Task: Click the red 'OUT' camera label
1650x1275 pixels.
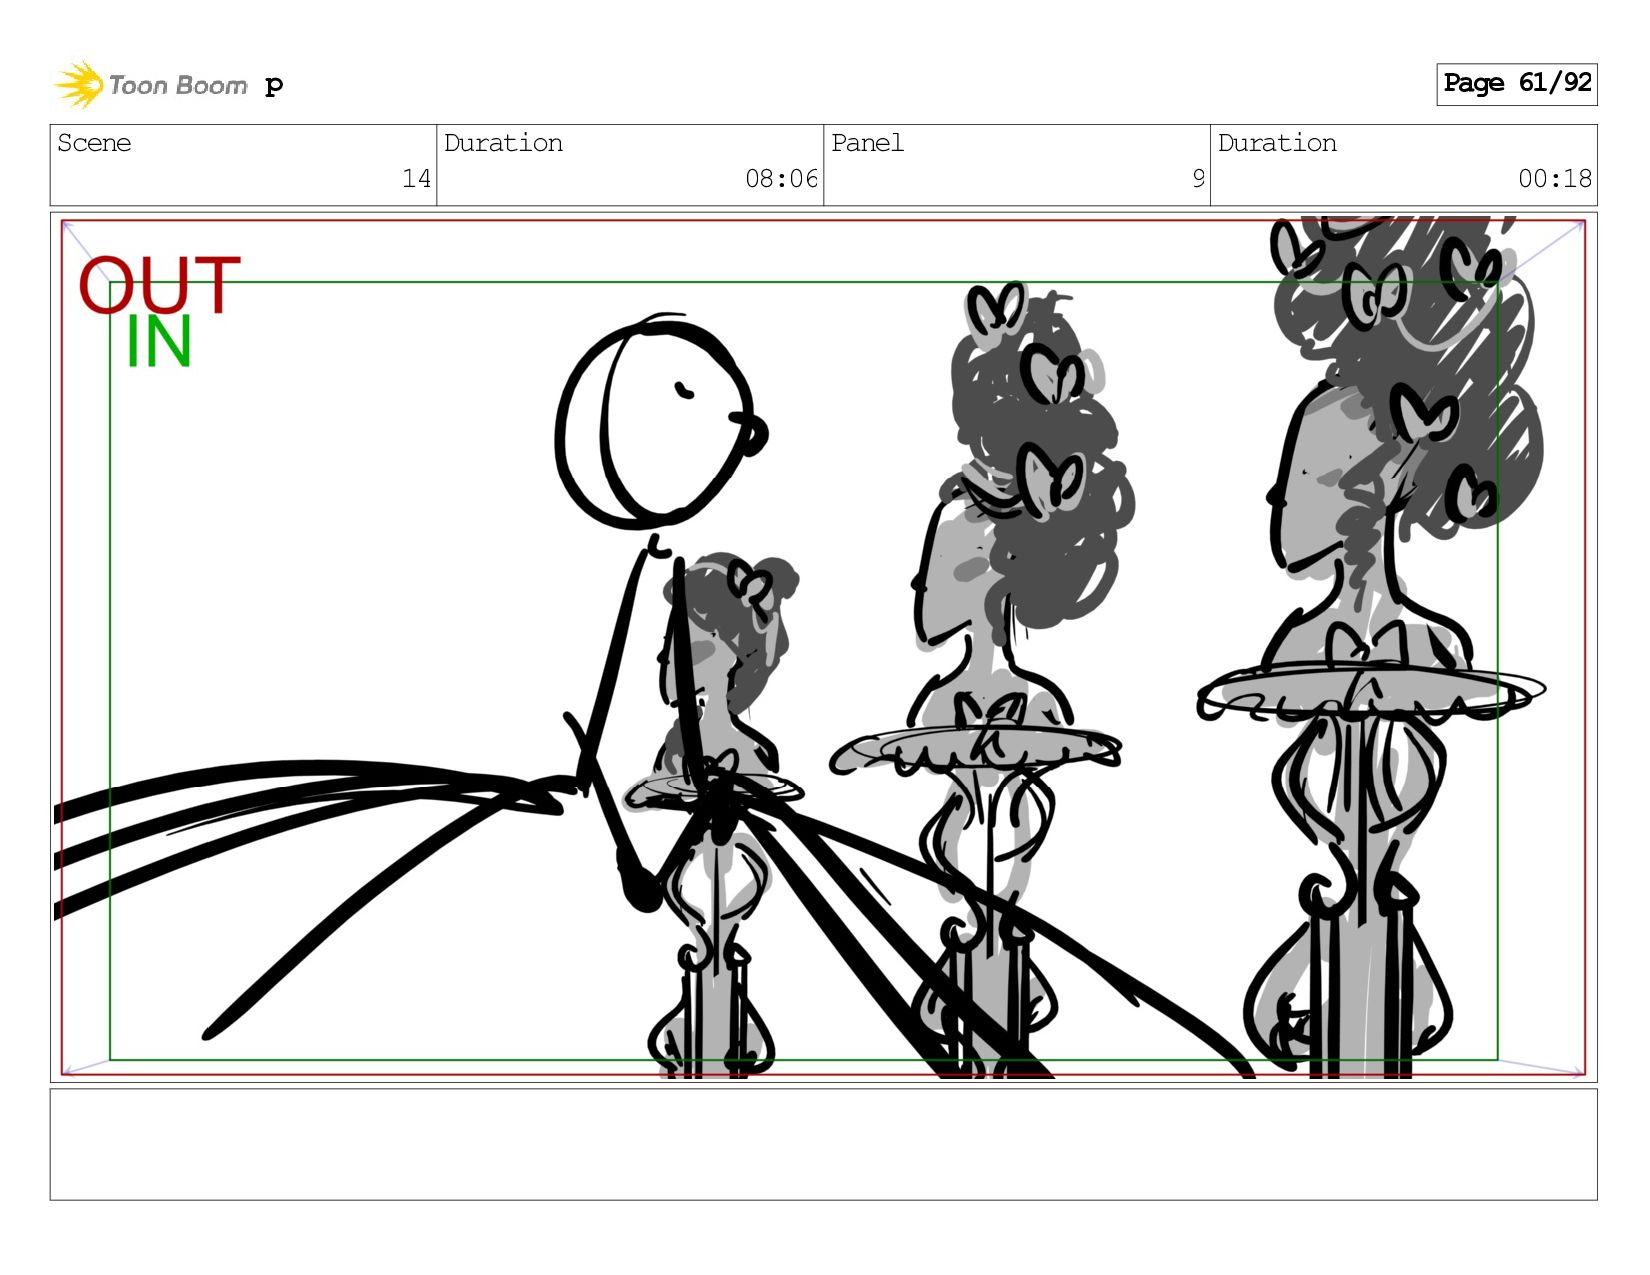Action: [159, 285]
